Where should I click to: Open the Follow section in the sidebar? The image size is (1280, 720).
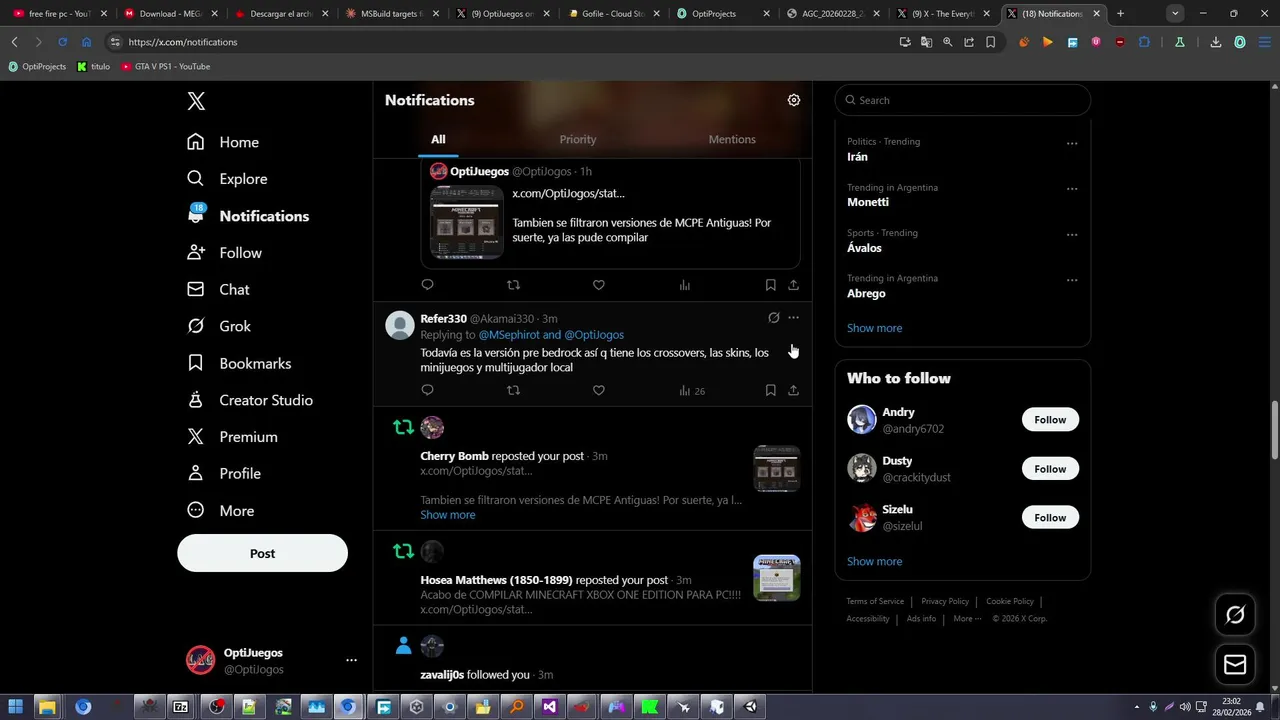[x=224, y=253]
